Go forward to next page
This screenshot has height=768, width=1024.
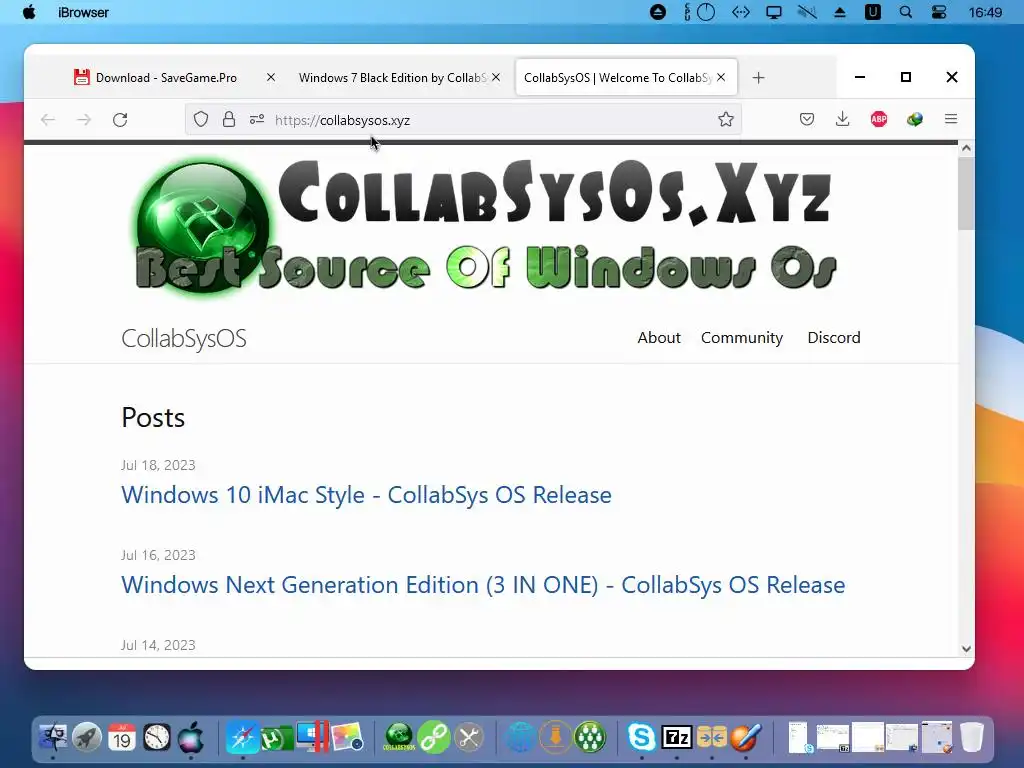84,120
